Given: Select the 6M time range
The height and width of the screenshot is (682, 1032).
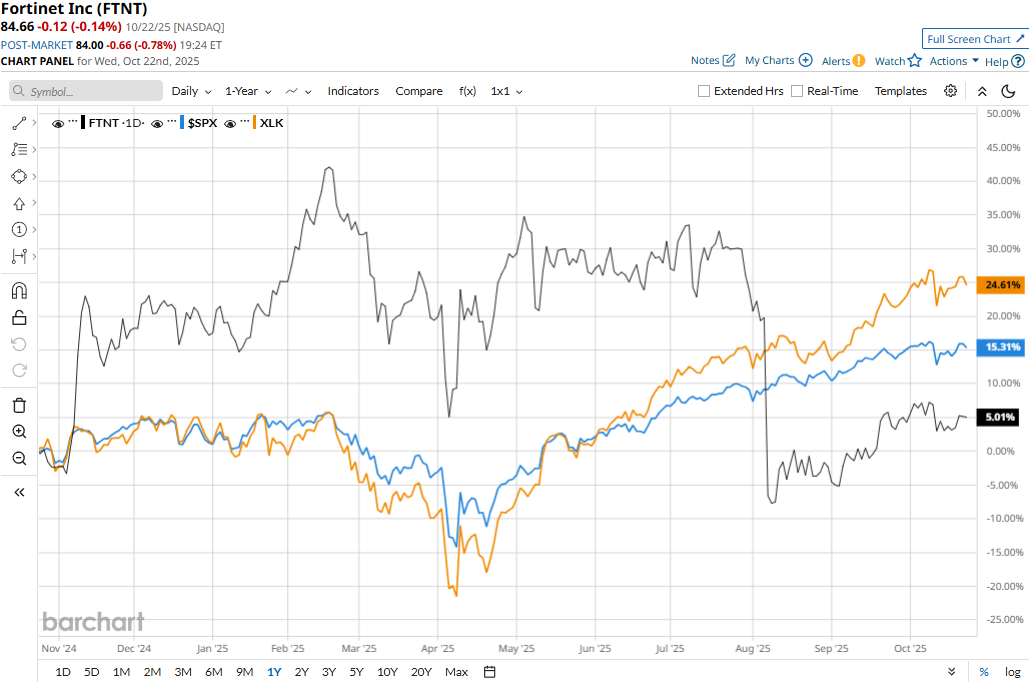Looking at the screenshot, I should tap(214, 671).
